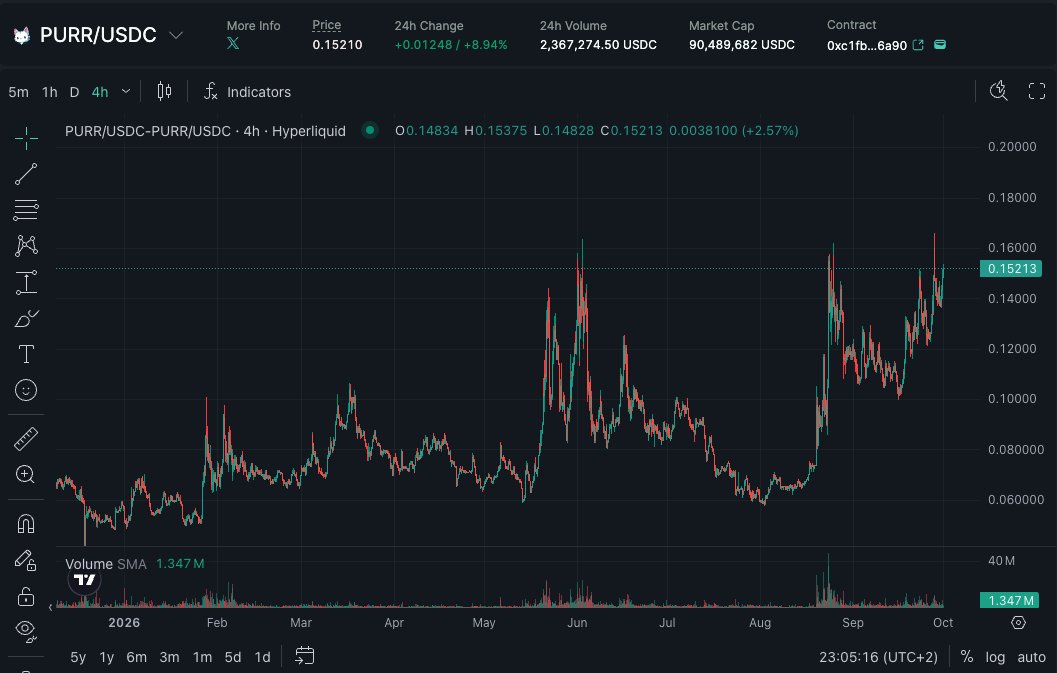The image size is (1057, 673).
Task: Switch to the D timeframe
Action: click(x=74, y=92)
